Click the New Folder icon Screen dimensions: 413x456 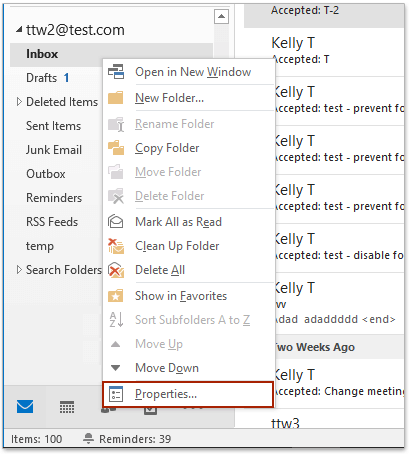(x=116, y=98)
